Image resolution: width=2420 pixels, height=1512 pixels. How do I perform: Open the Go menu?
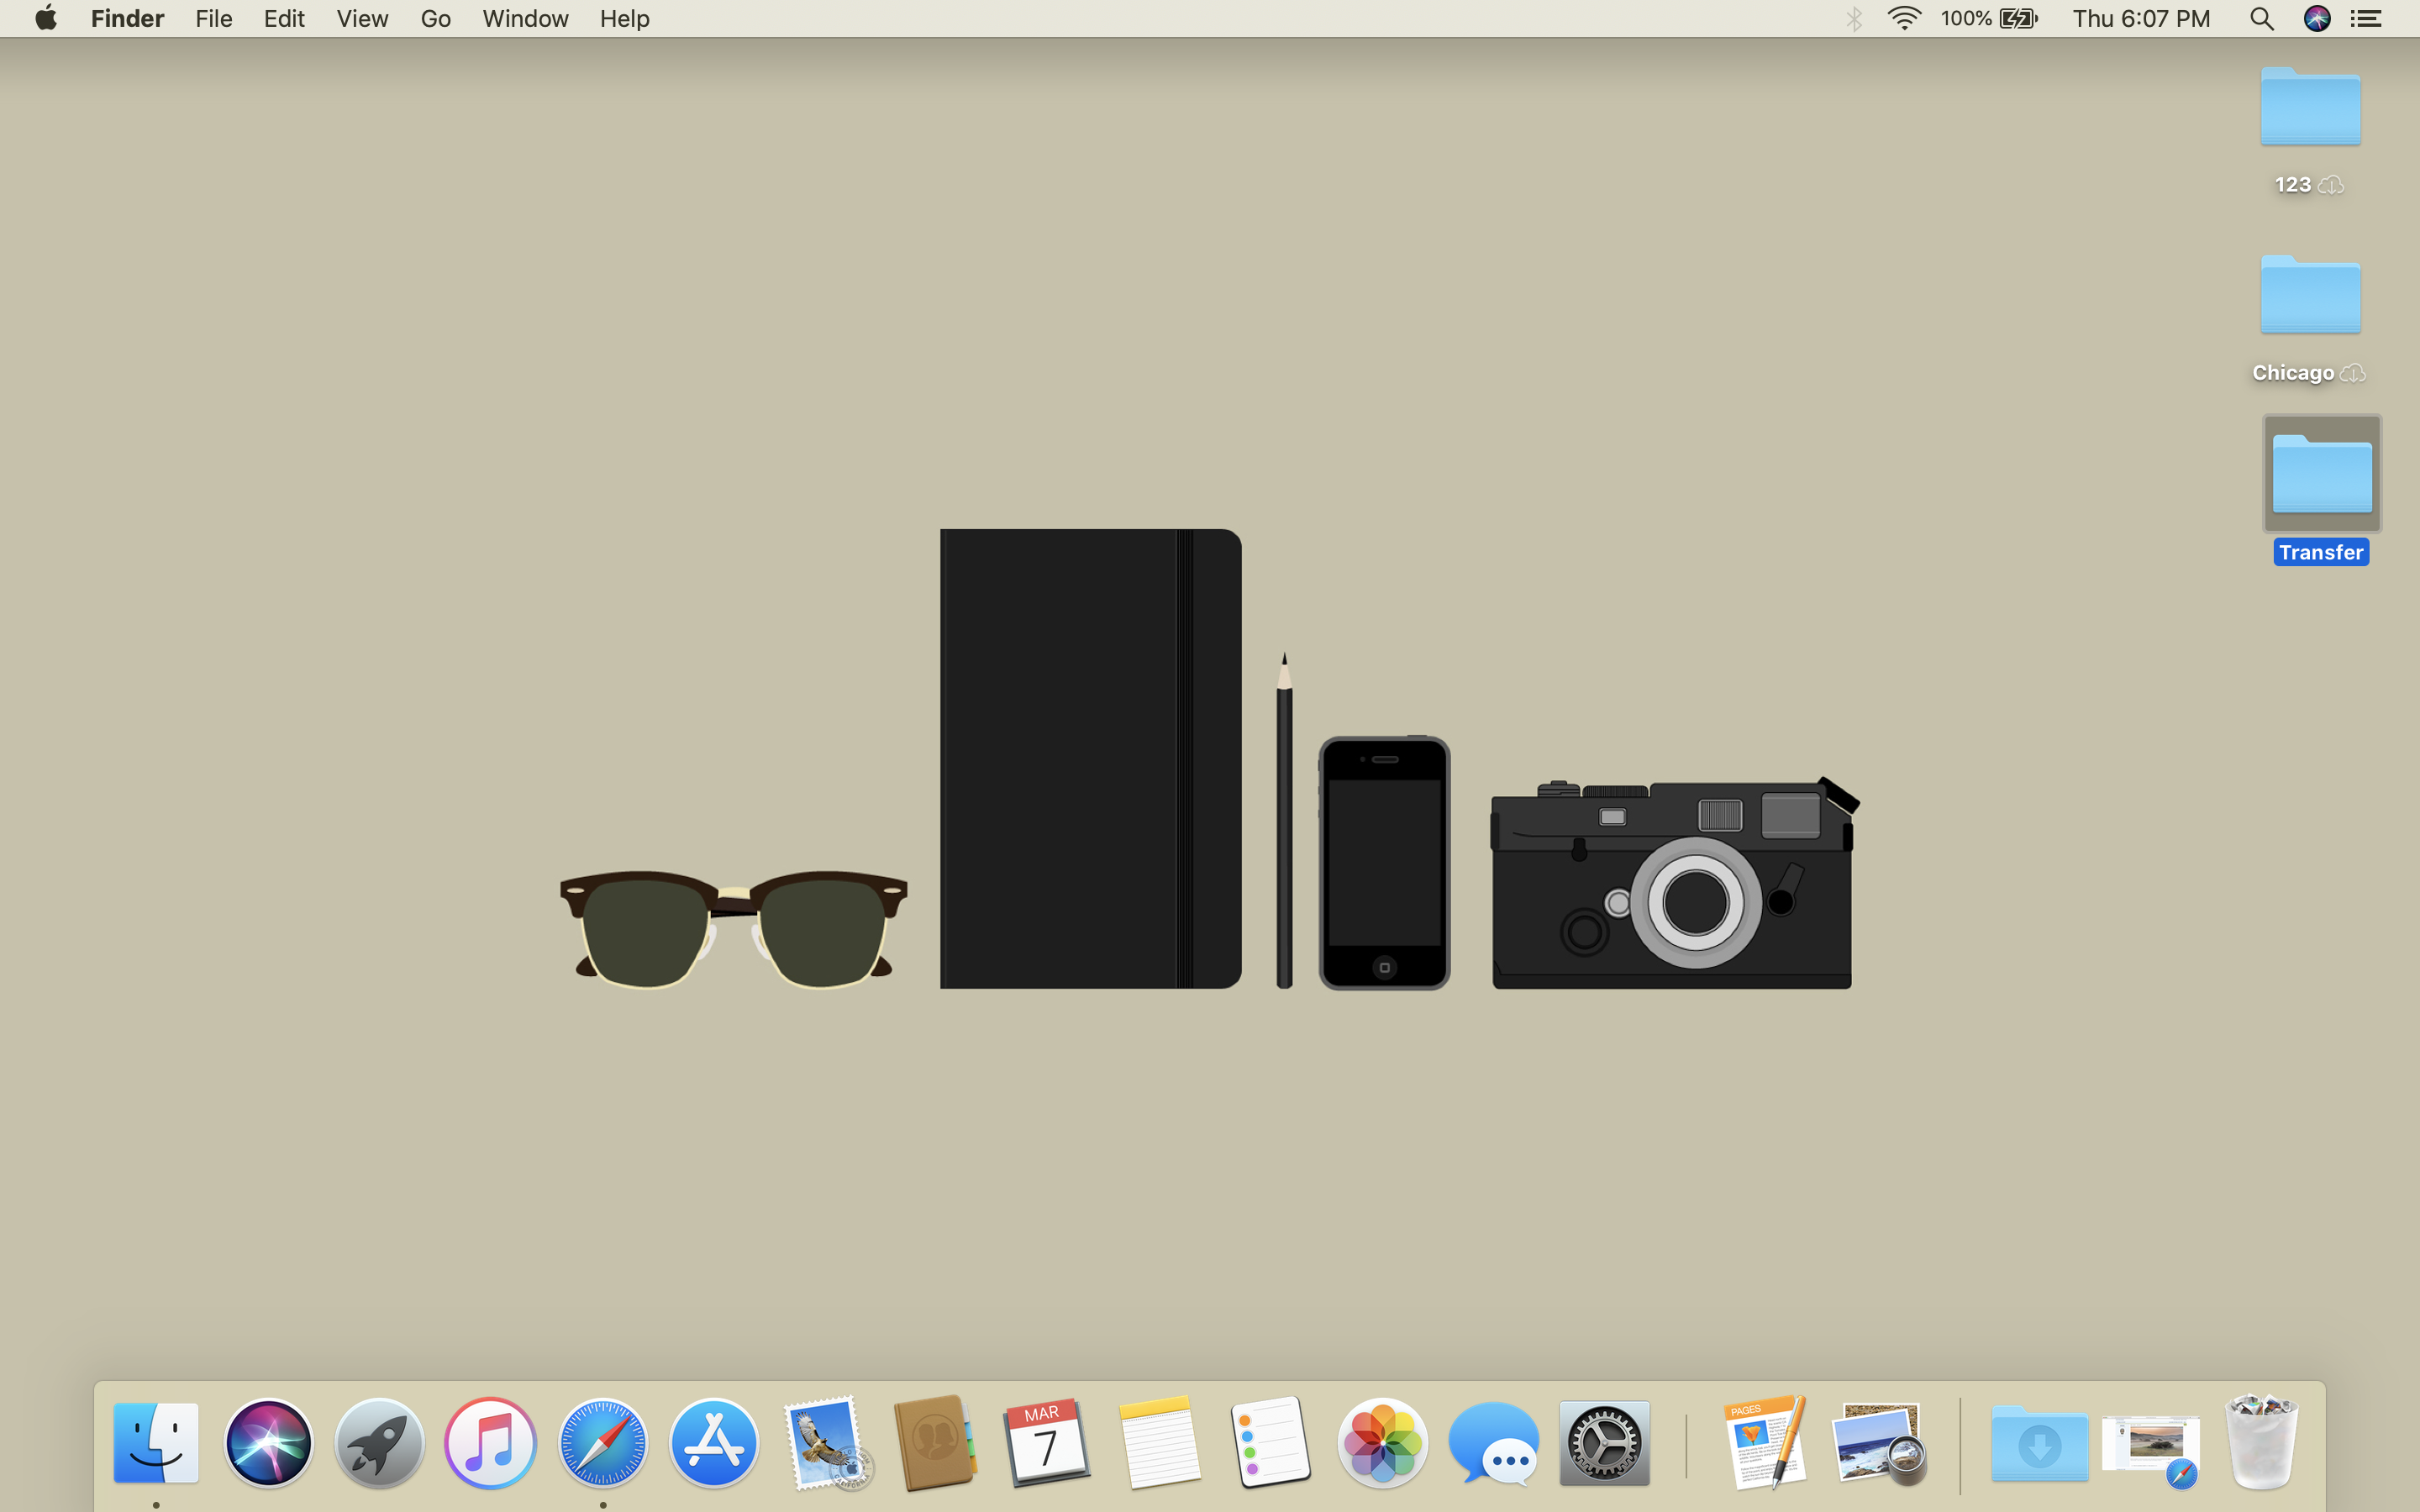(x=435, y=19)
